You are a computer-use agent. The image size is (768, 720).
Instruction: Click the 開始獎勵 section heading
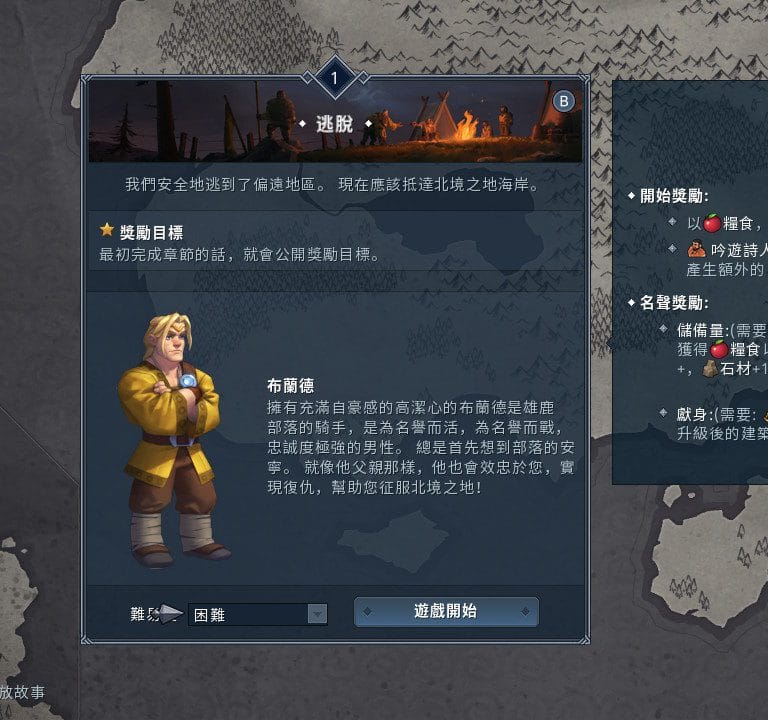(674, 196)
